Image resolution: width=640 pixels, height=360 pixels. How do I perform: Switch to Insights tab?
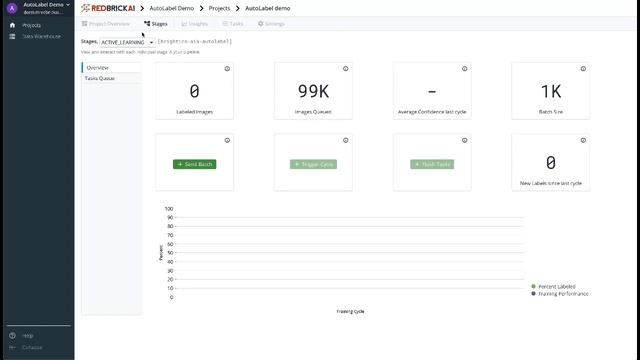pyautogui.click(x=194, y=24)
